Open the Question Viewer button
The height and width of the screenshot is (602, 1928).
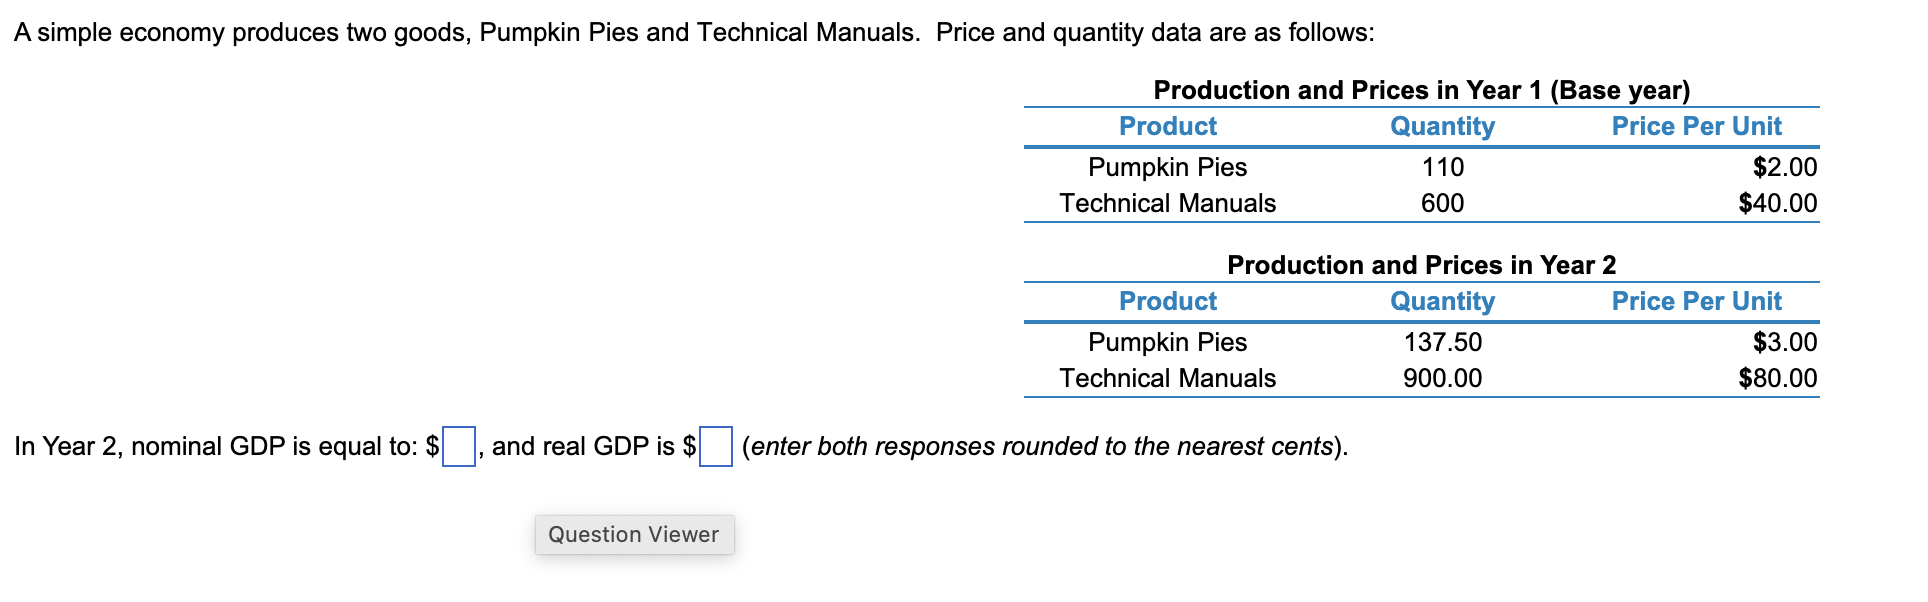coord(634,534)
